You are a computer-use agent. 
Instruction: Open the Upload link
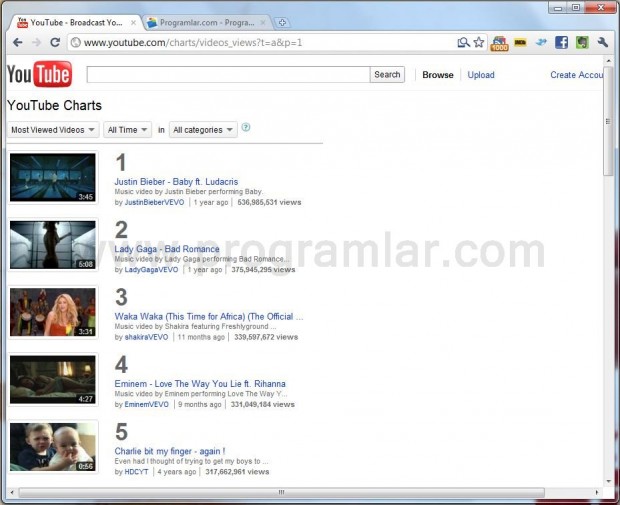tap(481, 75)
